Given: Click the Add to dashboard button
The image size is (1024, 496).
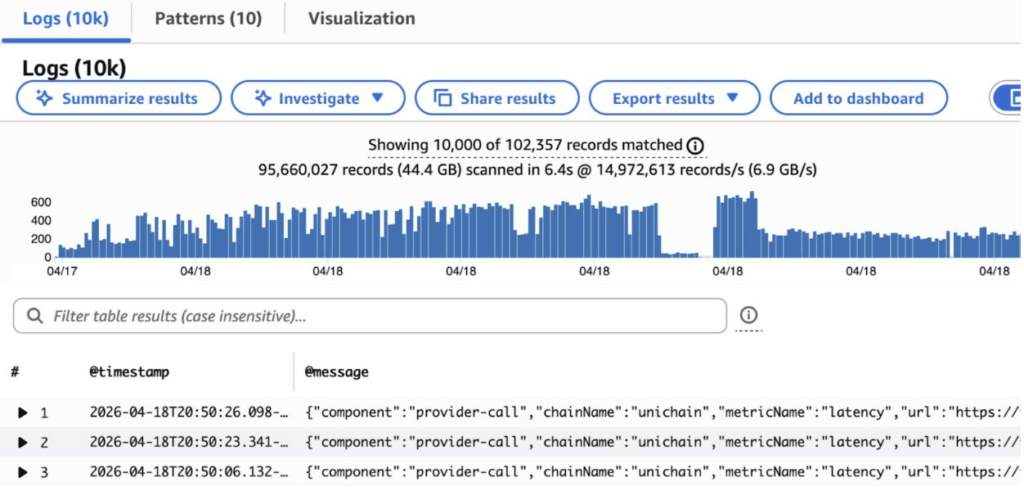Looking at the screenshot, I should (858, 98).
